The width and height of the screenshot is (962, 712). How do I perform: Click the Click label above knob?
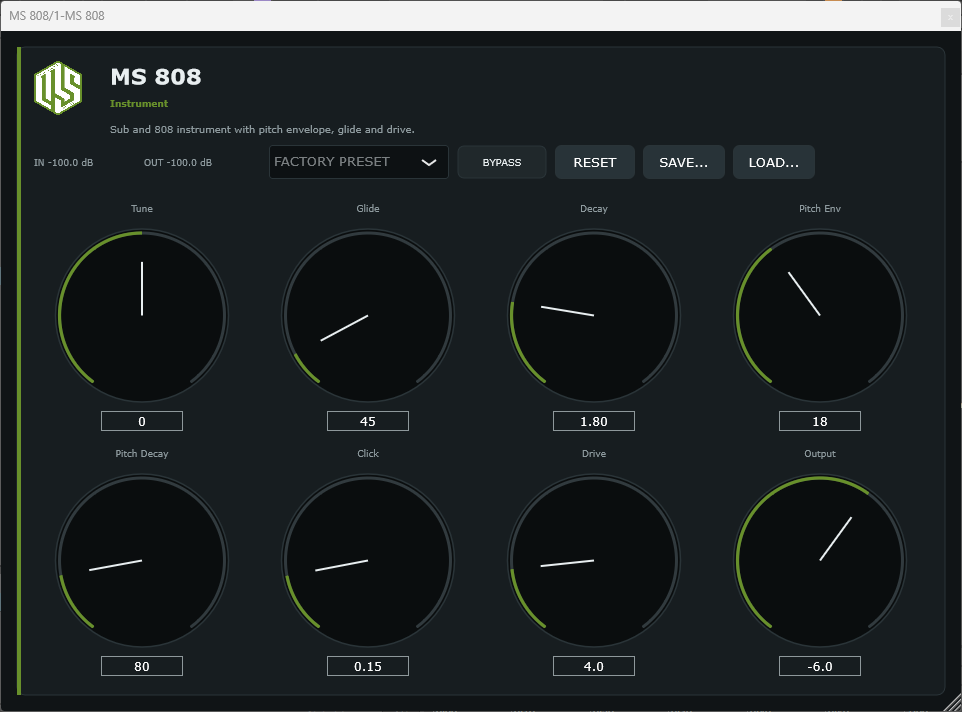click(367, 453)
